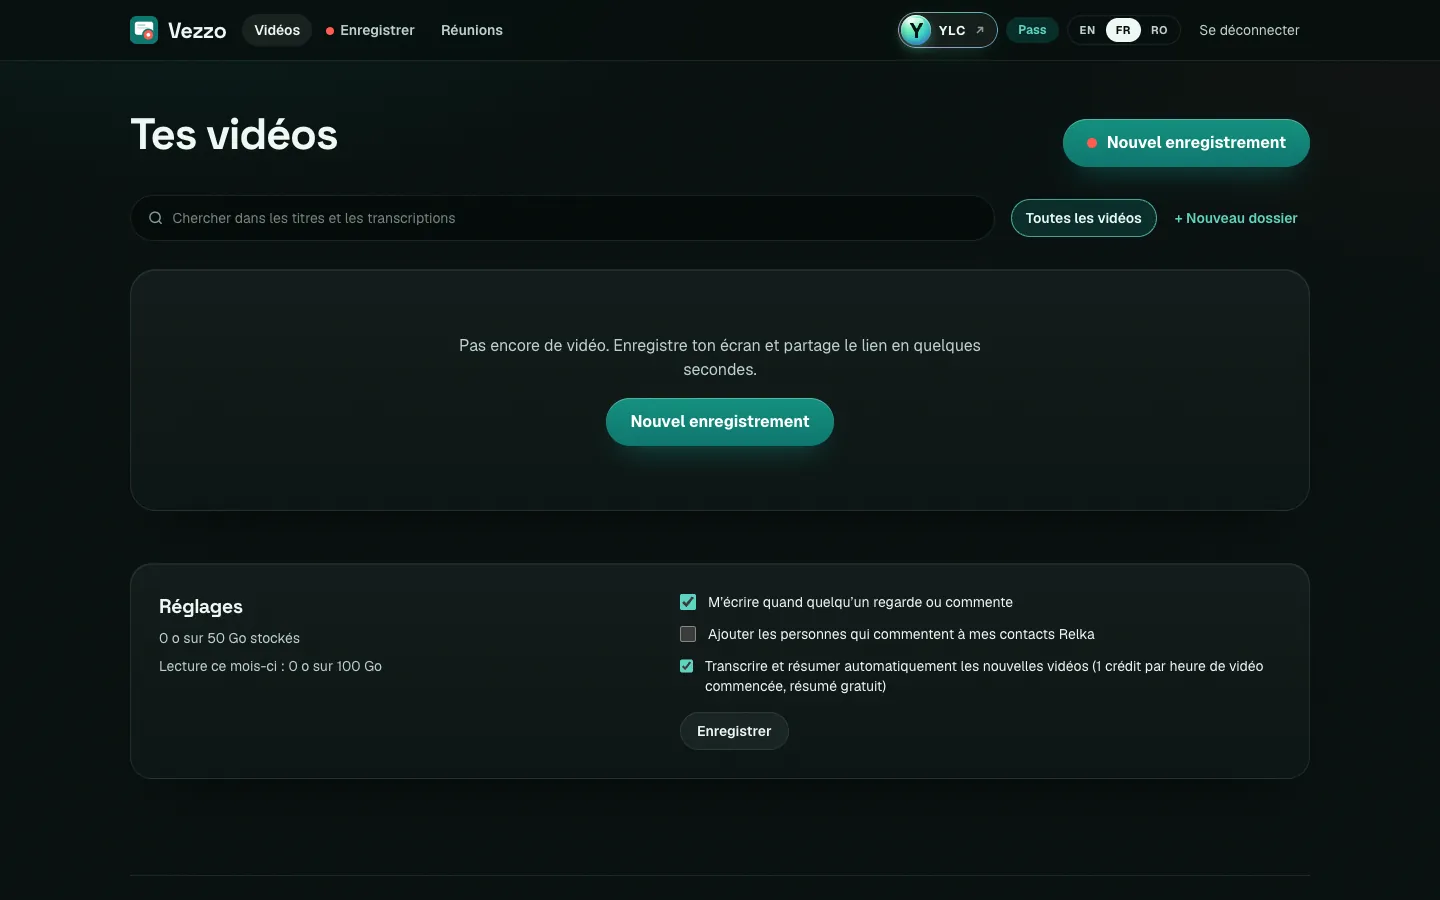
Task: Create a folder with + Nouveau dossier
Action: tap(1236, 218)
